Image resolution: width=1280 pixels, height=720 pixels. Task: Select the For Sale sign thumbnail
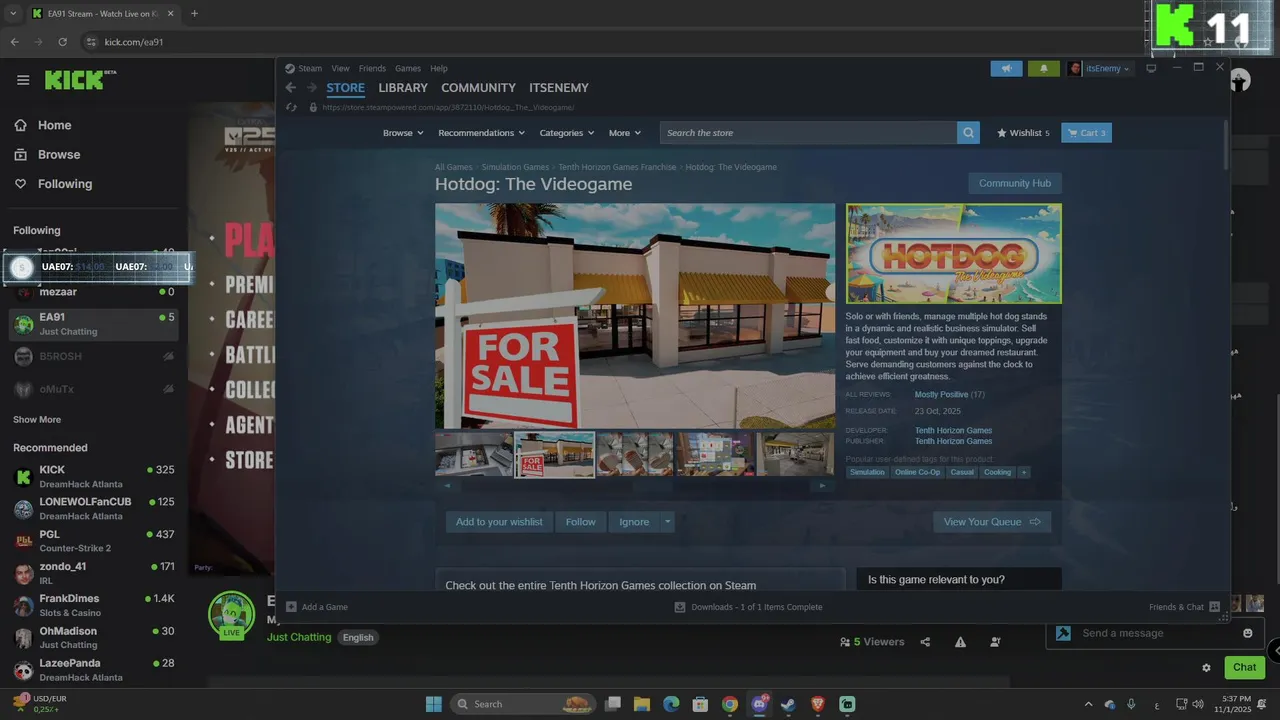tap(555, 455)
